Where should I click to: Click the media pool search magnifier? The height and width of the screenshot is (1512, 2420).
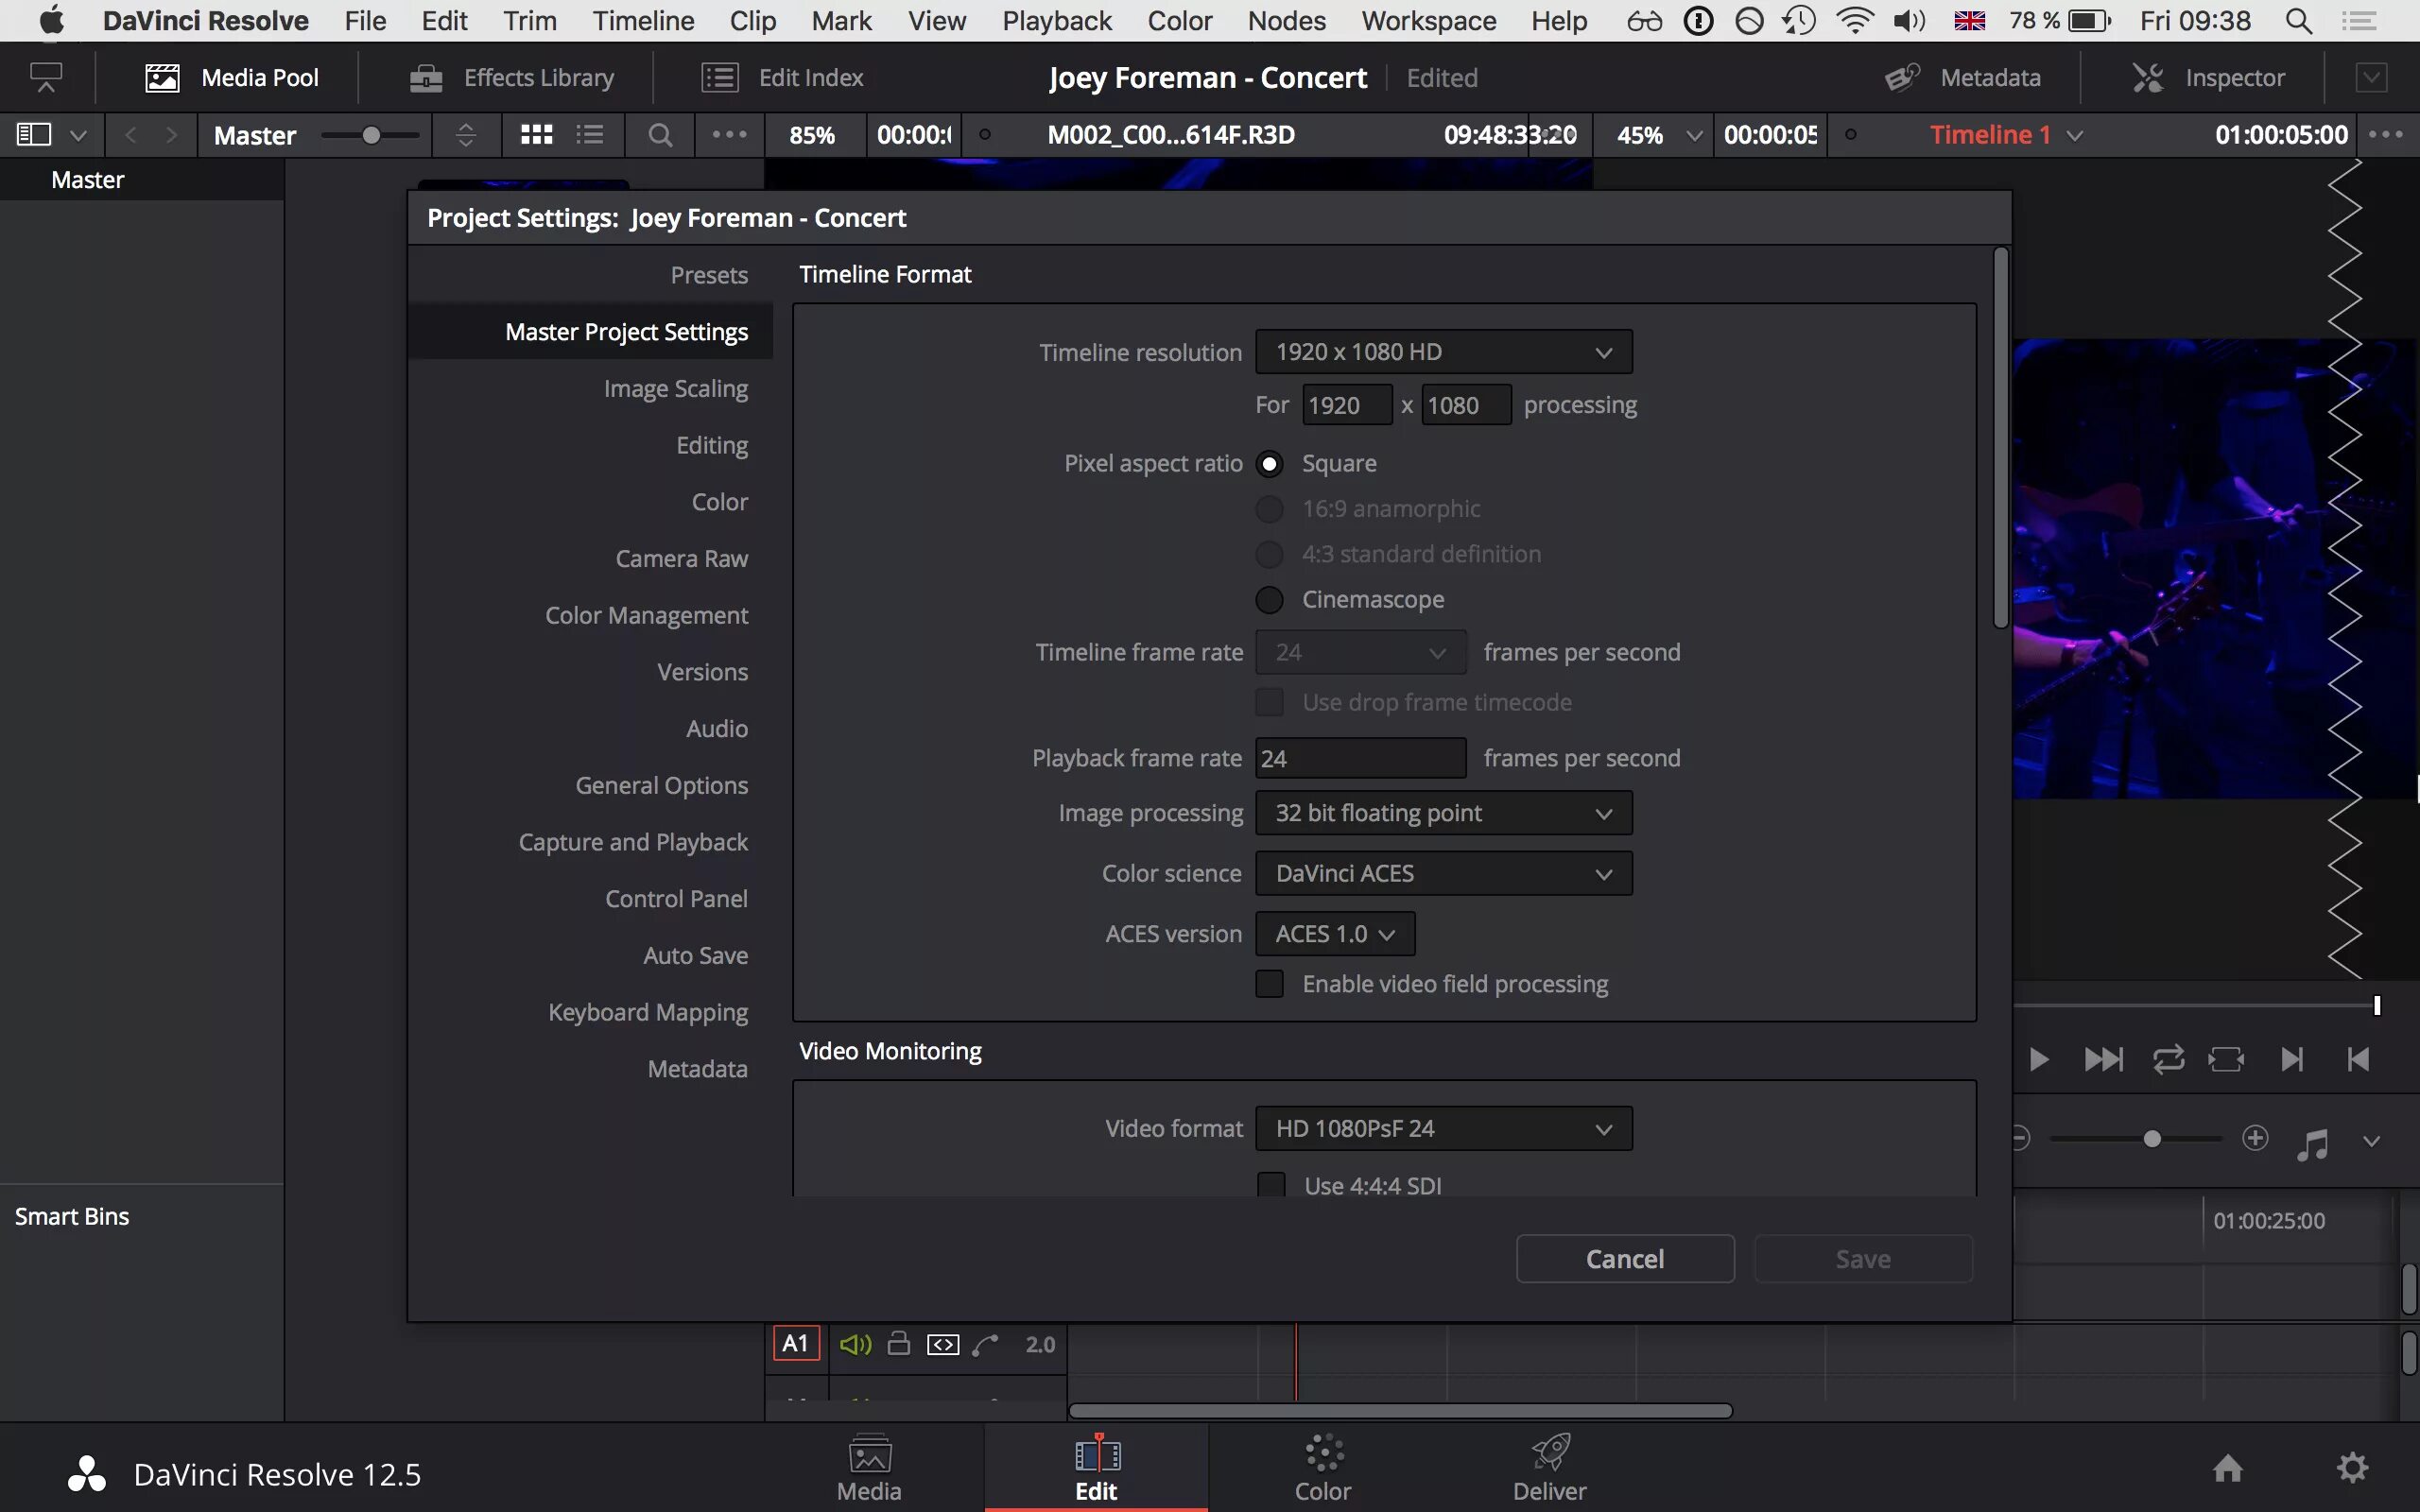click(x=660, y=134)
